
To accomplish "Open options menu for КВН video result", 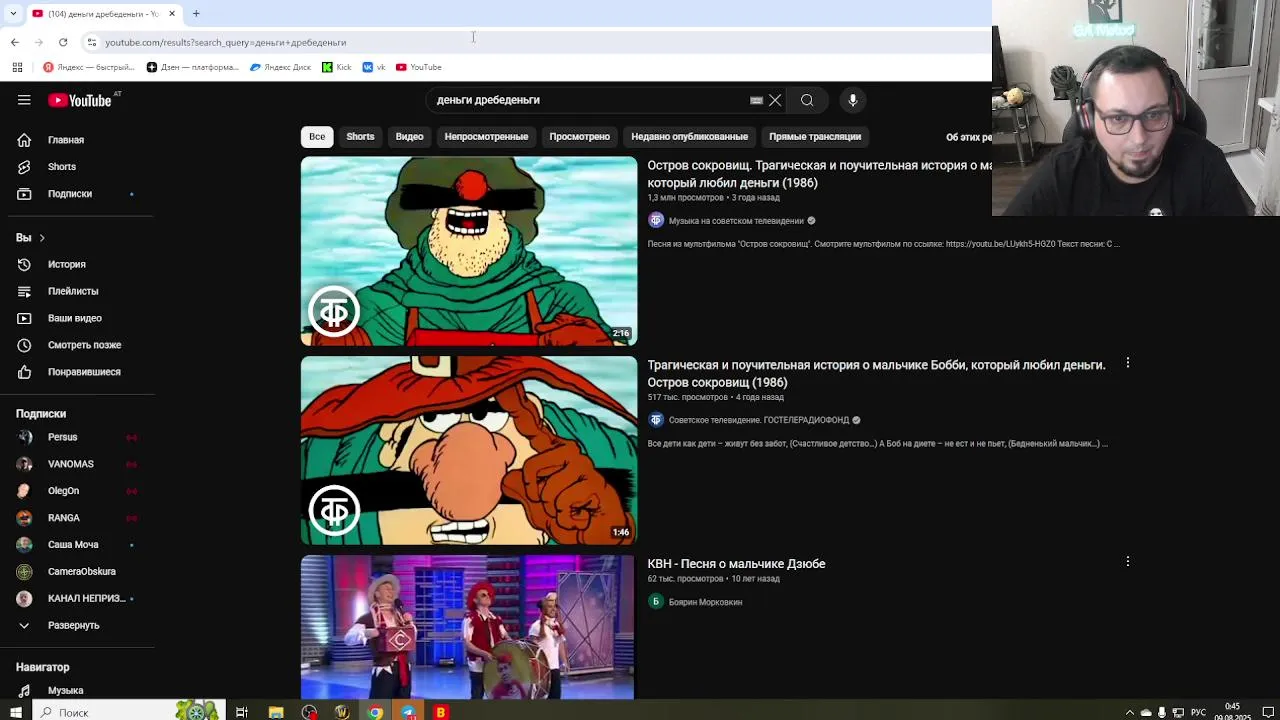I will tap(1127, 562).
